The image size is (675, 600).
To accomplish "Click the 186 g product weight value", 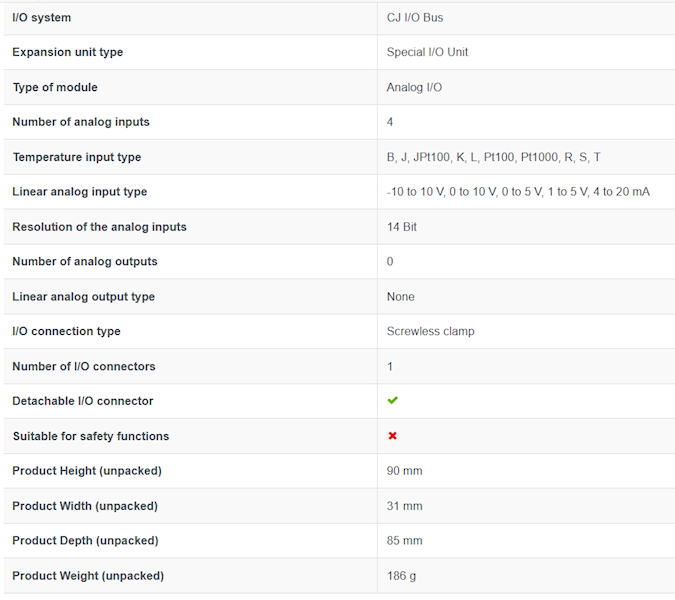I will 401,576.
